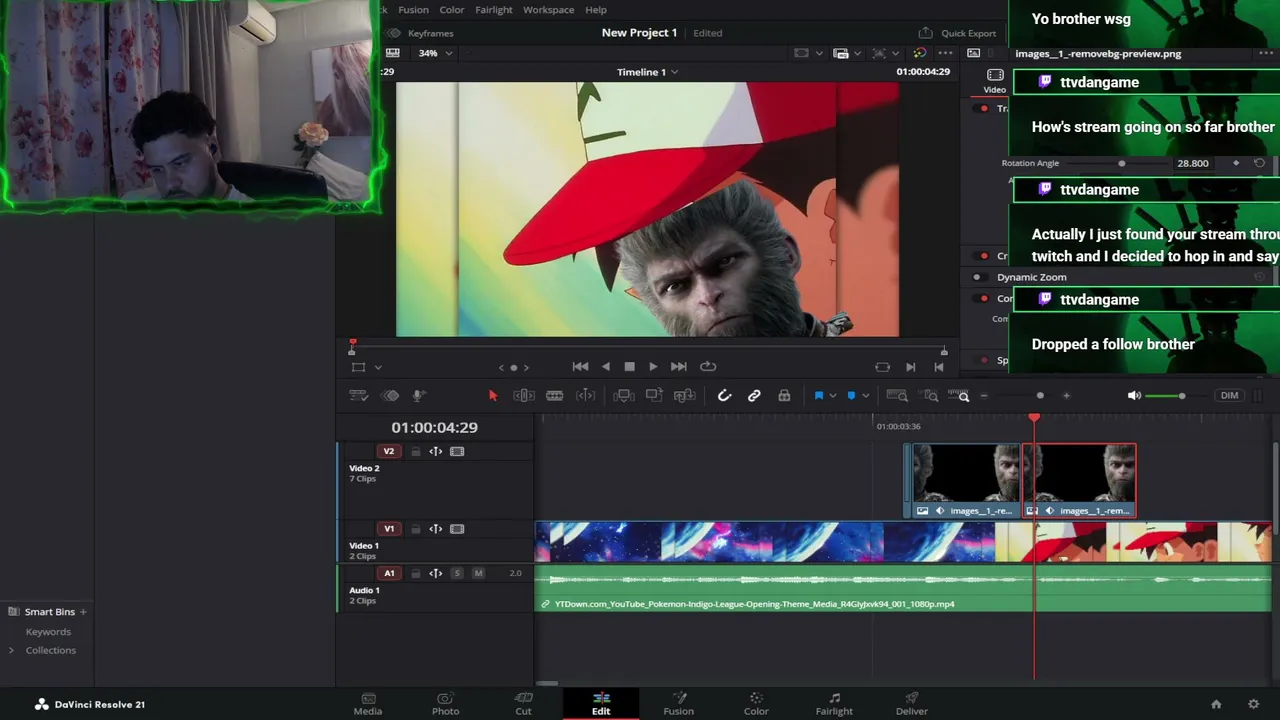Activate the Trim Edit Mode tool
1280x720 pixels.
pyautogui.click(x=523, y=396)
